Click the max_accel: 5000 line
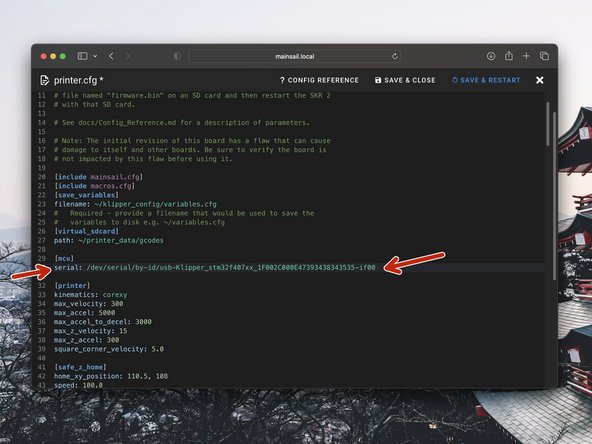 85,313
